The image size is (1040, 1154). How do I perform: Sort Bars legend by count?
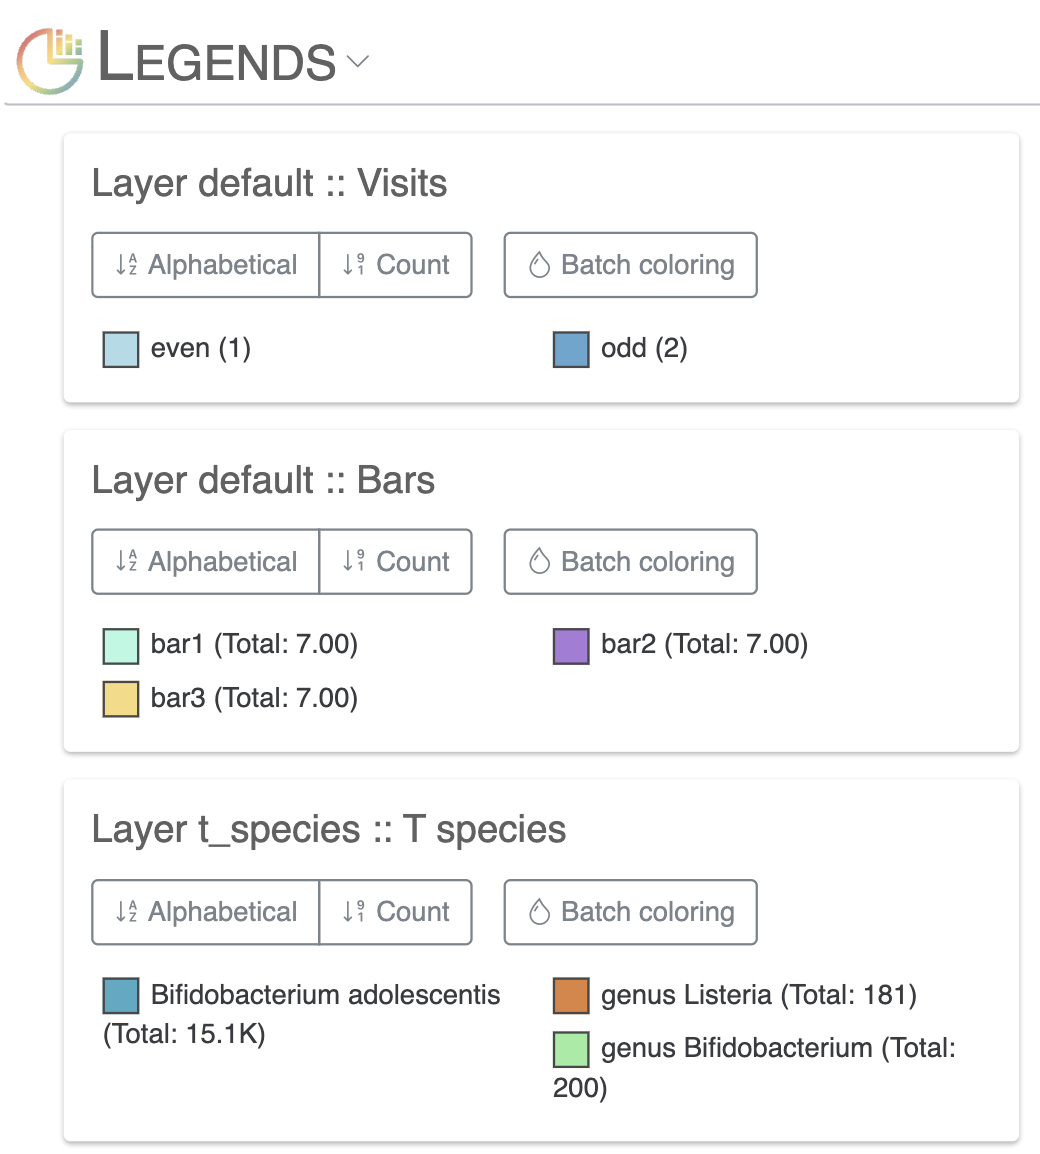coord(396,562)
